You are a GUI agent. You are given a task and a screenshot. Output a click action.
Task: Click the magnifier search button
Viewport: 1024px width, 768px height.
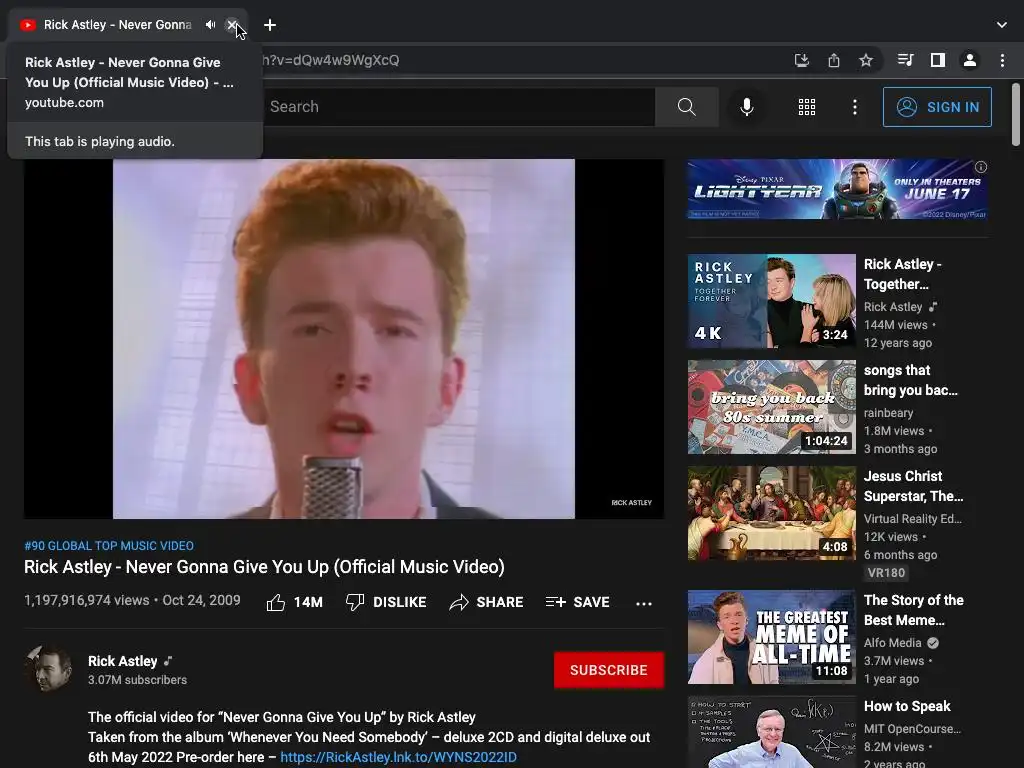coord(686,106)
